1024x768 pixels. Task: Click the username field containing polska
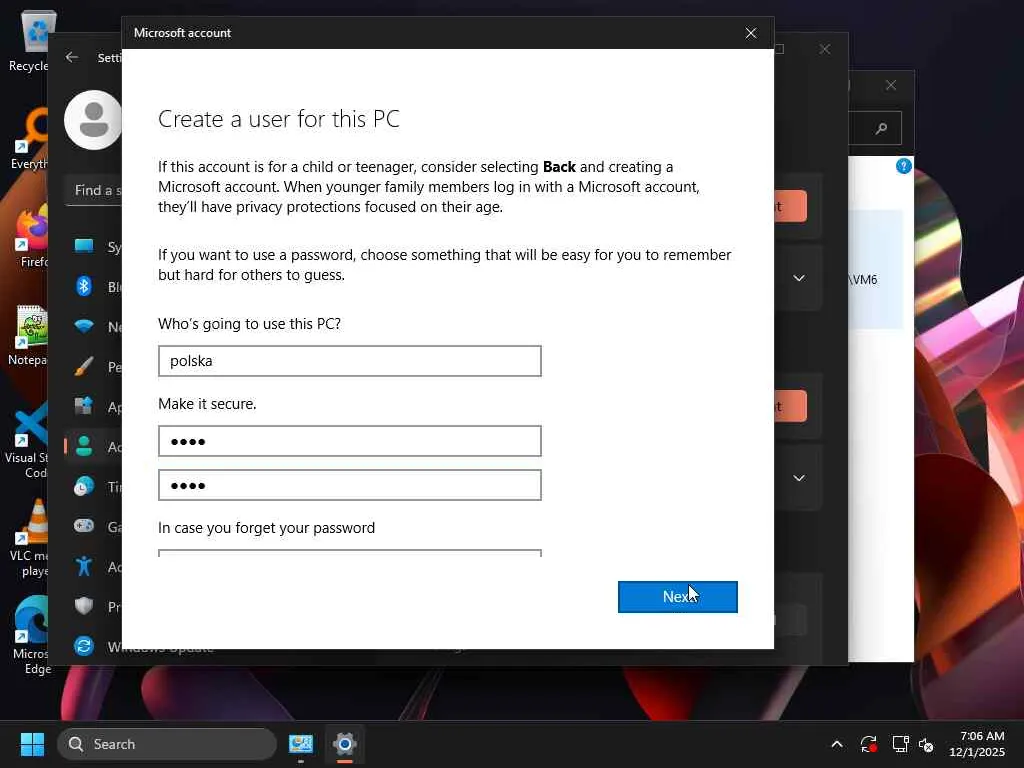(349, 361)
